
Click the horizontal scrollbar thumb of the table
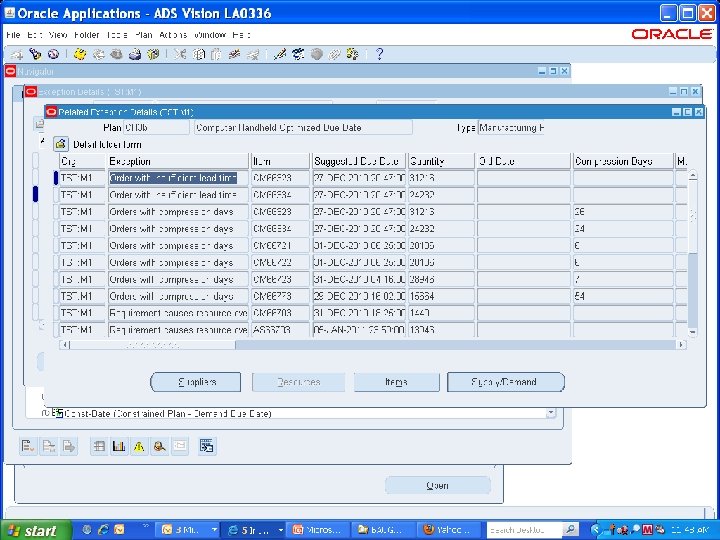click(152, 344)
